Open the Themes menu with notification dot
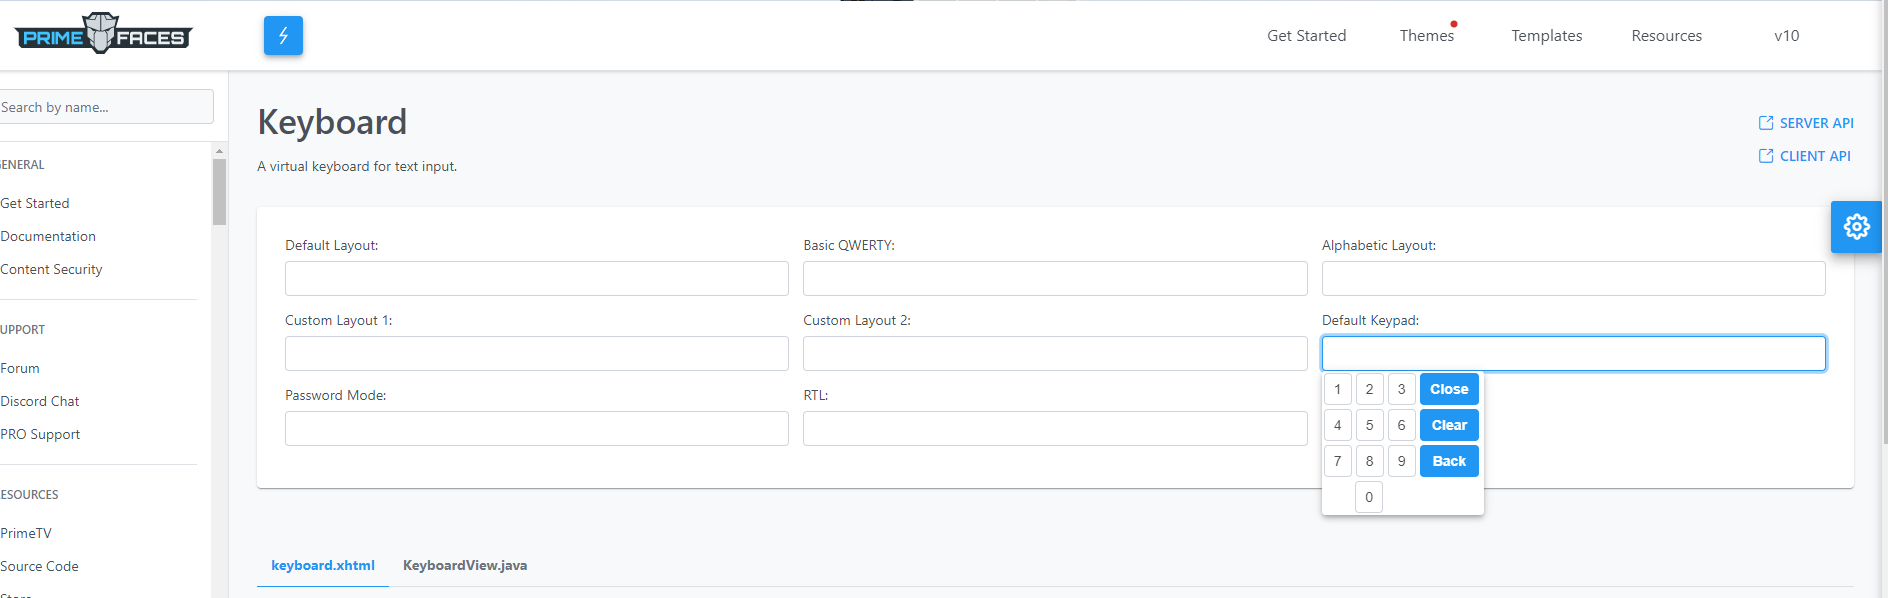This screenshot has width=1888, height=598. (x=1426, y=35)
